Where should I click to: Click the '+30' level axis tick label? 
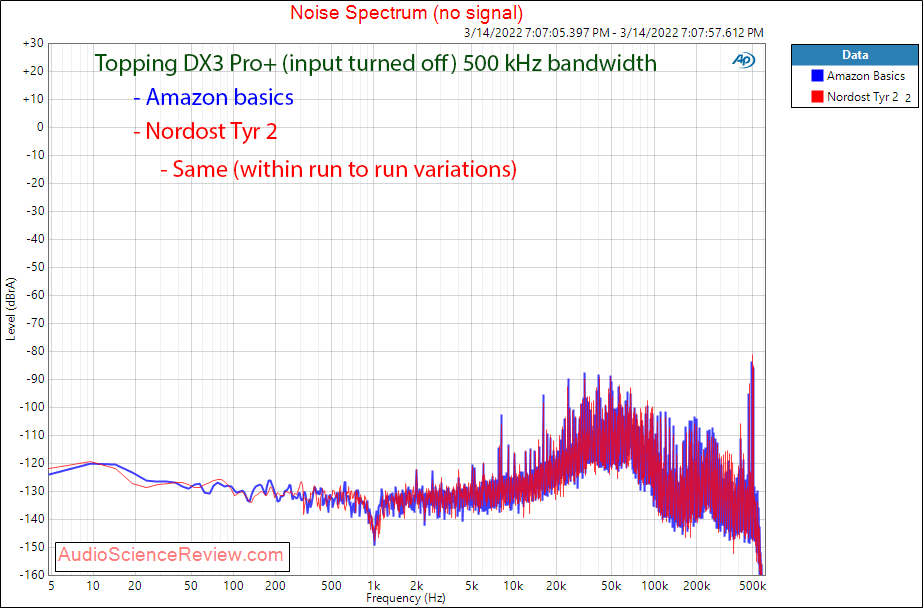[x=33, y=44]
